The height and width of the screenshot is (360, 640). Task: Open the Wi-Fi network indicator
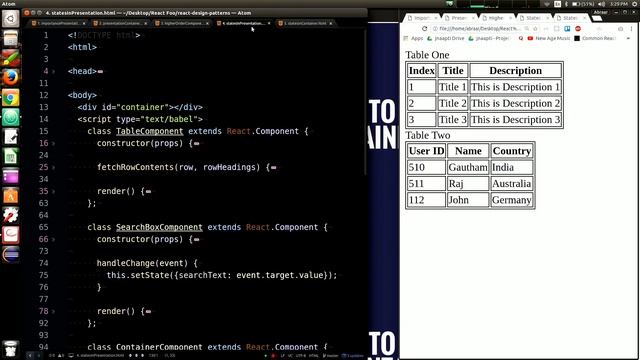coord(547,4)
